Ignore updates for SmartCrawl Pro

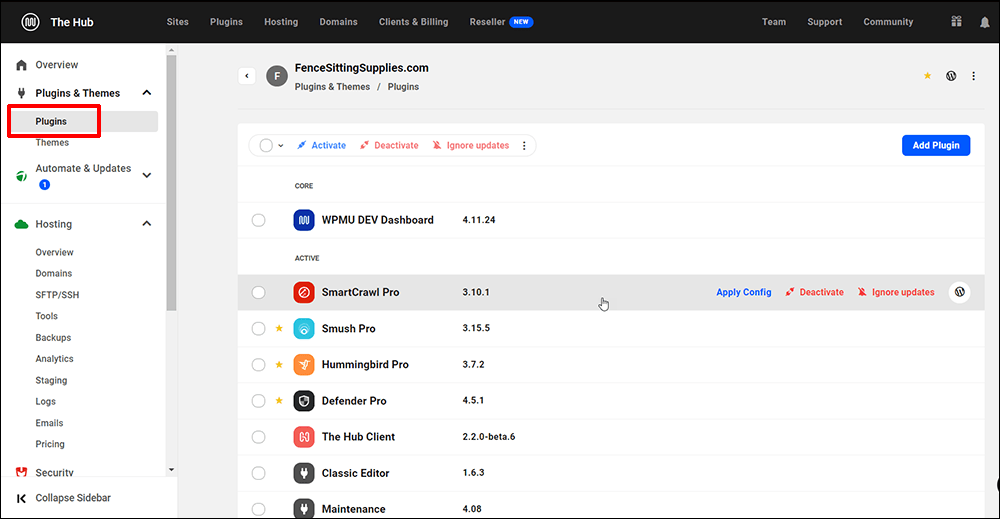(x=896, y=292)
